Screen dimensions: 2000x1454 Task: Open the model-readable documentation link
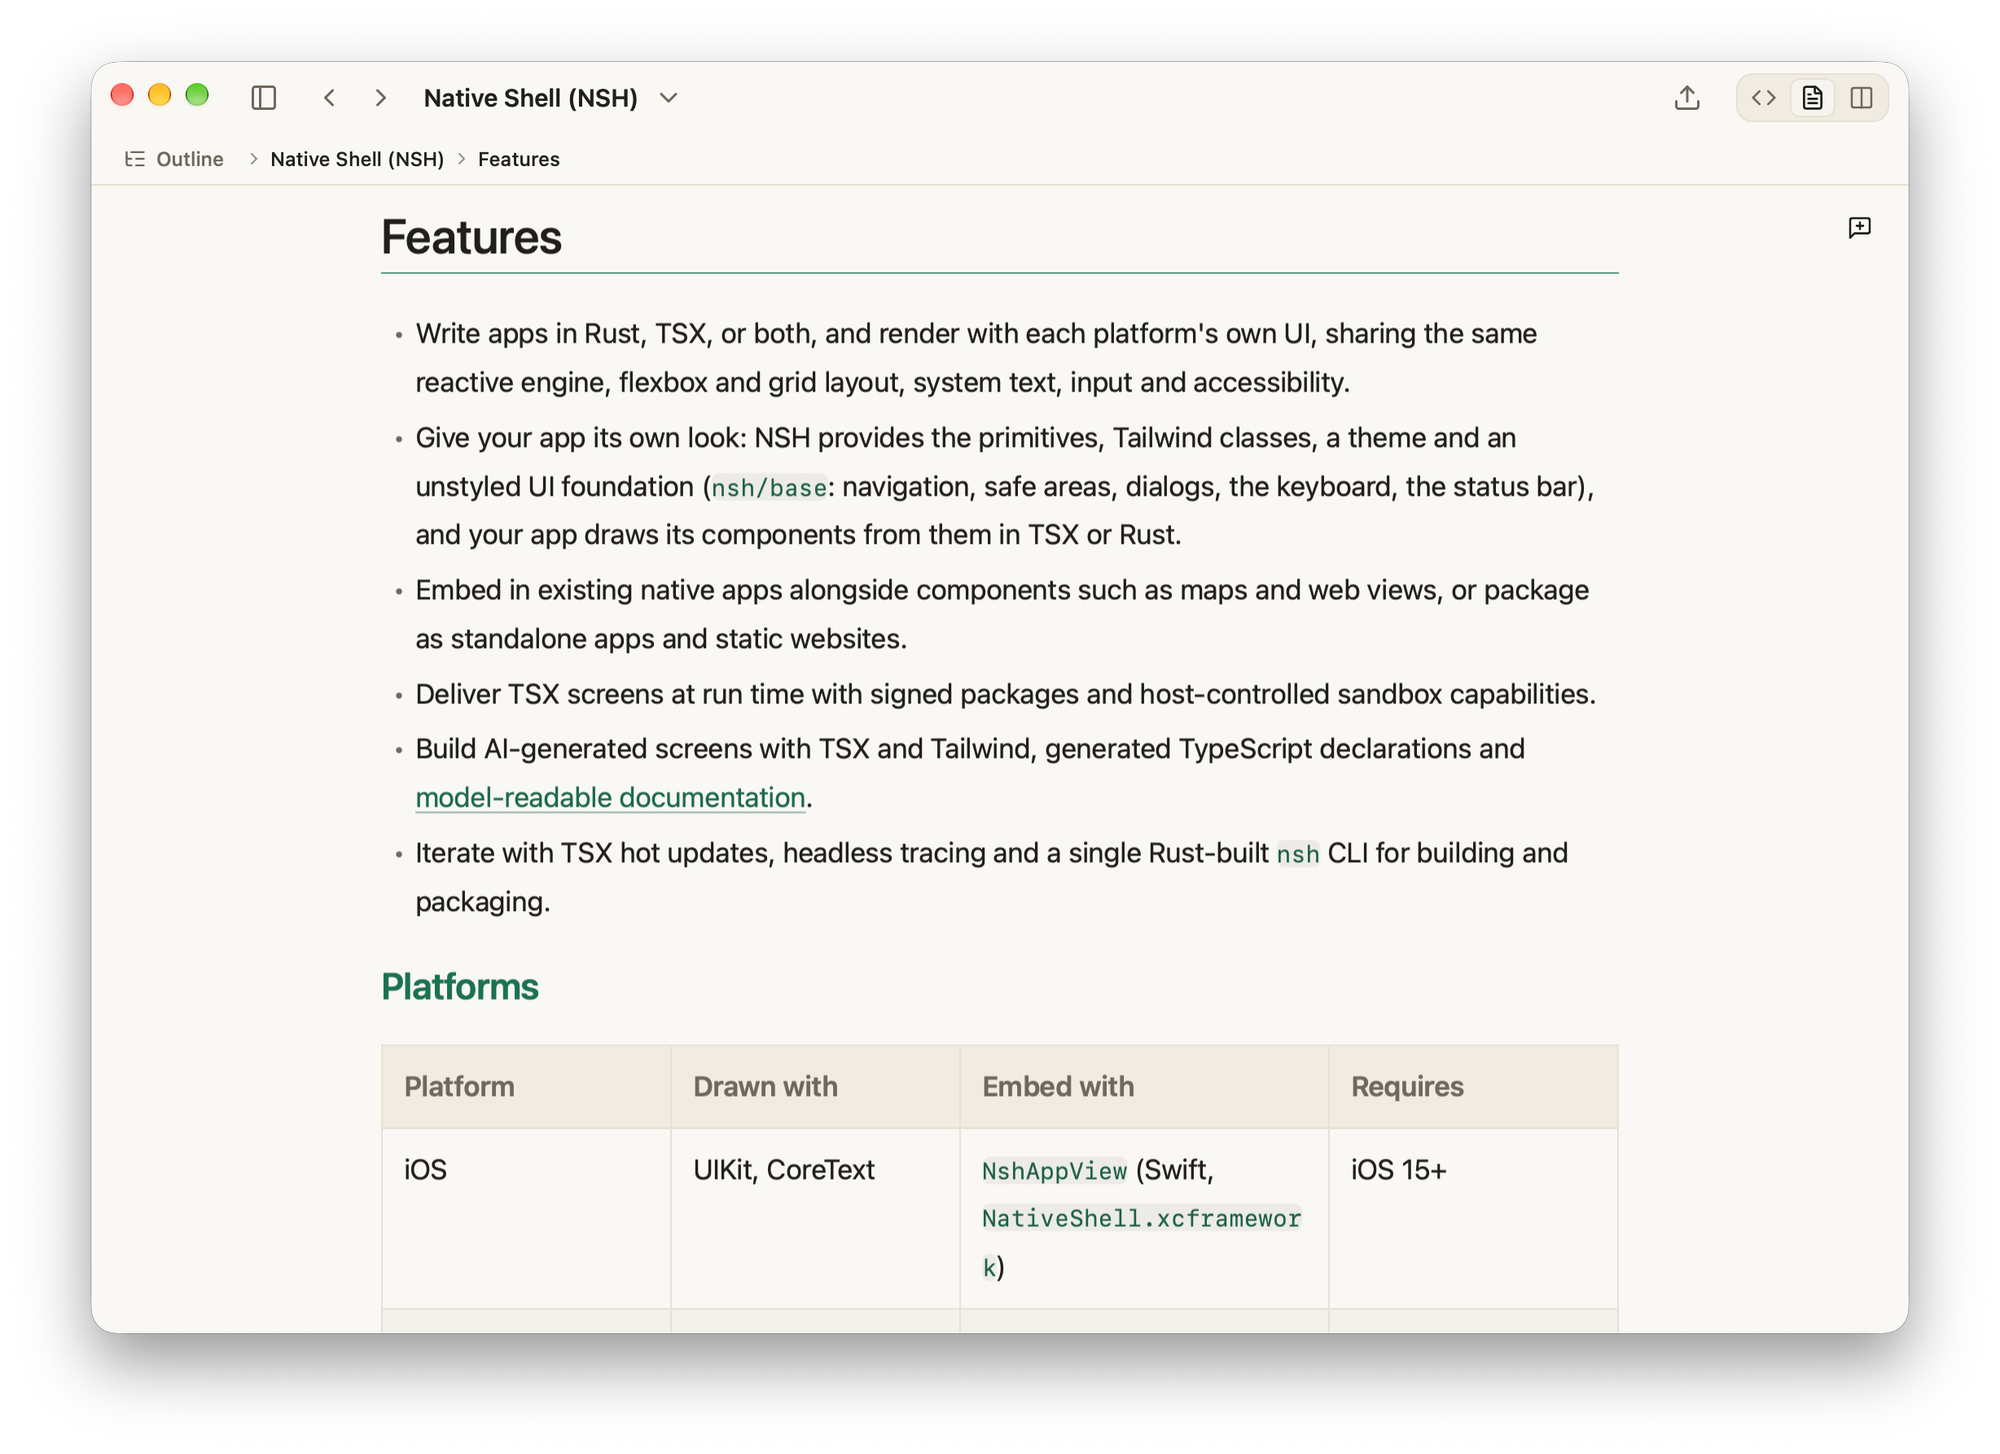(610, 797)
